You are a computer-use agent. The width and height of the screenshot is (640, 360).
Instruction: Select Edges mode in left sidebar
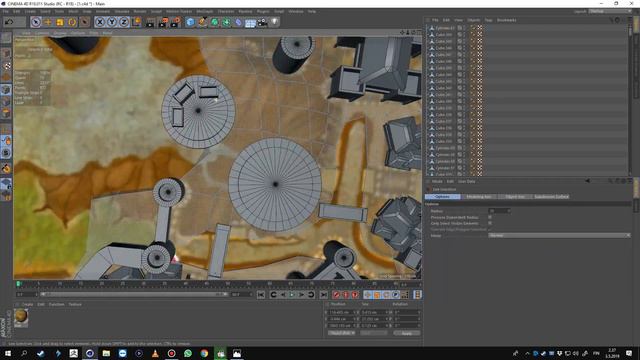point(6,101)
